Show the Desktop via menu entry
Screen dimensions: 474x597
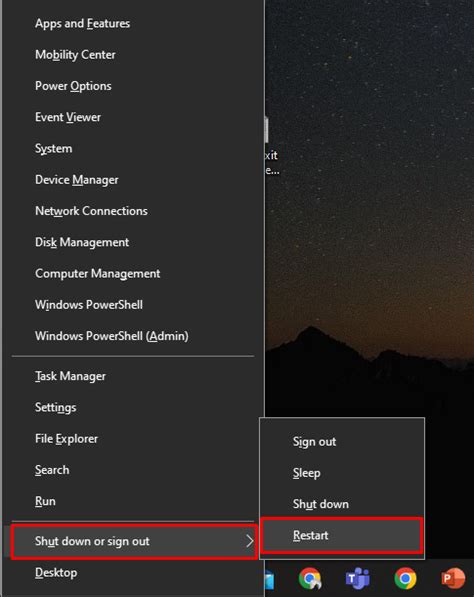click(133, 573)
